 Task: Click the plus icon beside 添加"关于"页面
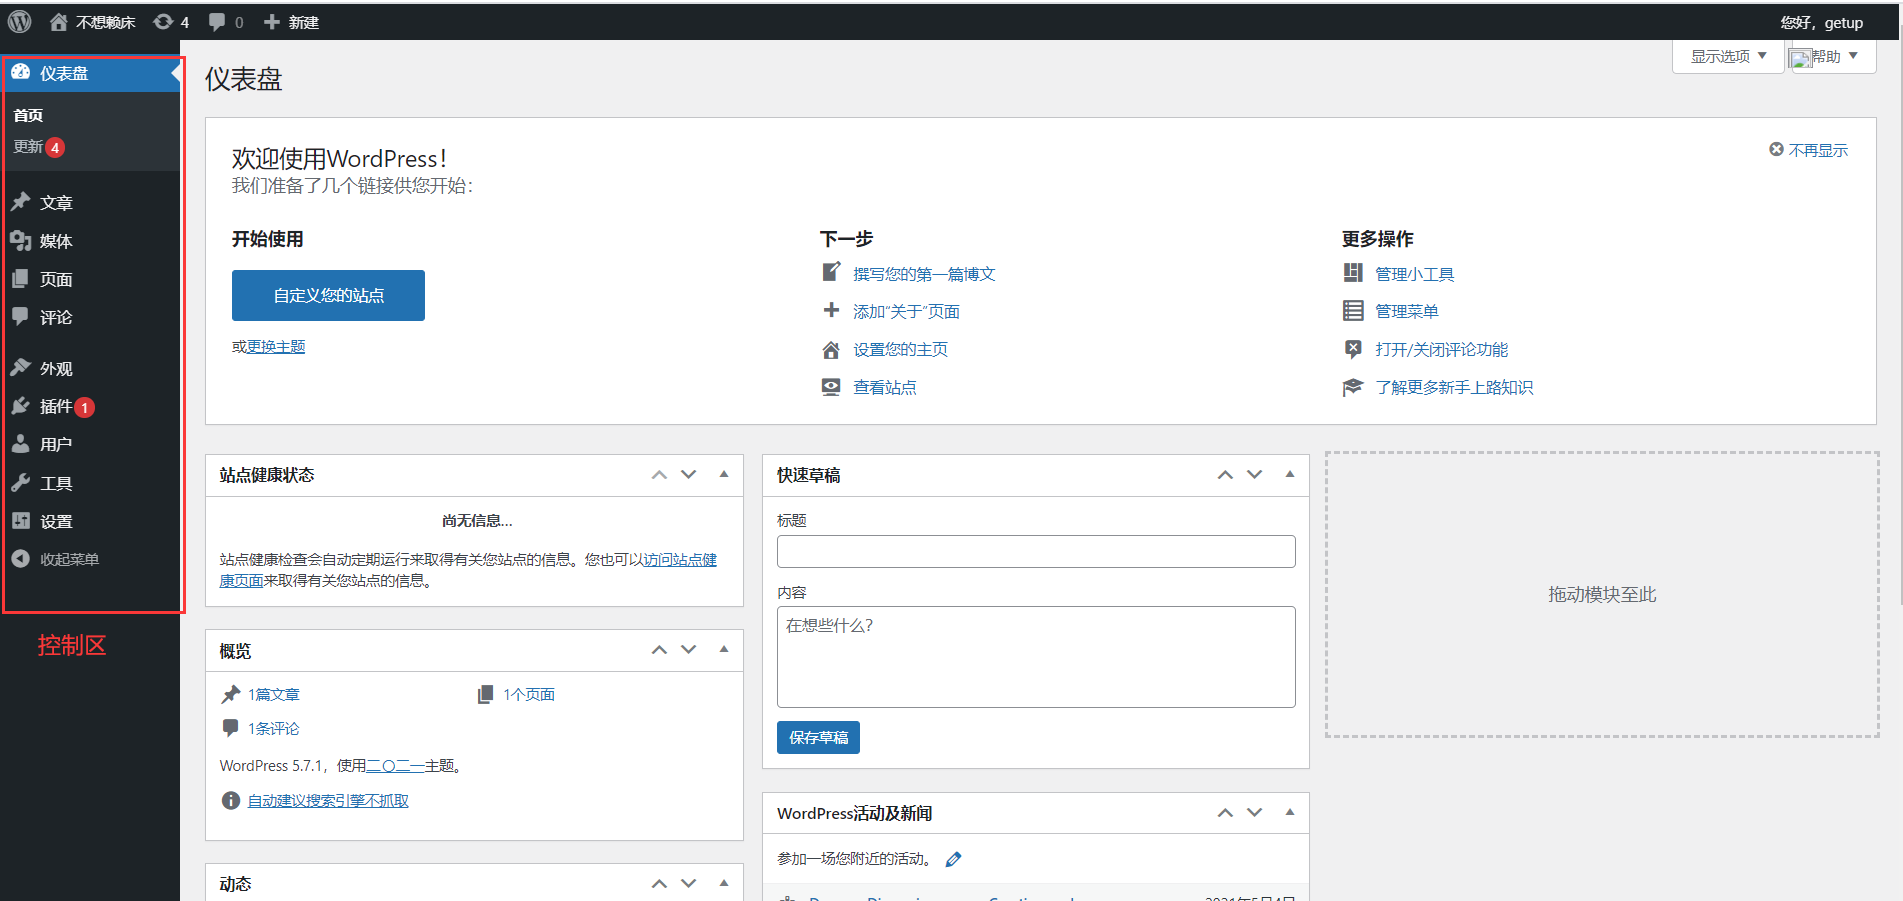[831, 310]
